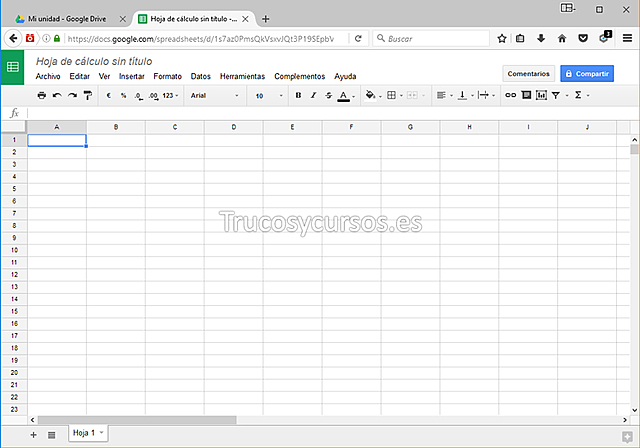Format as percent
This screenshot has height=448, width=640.
(x=123, y=95)
